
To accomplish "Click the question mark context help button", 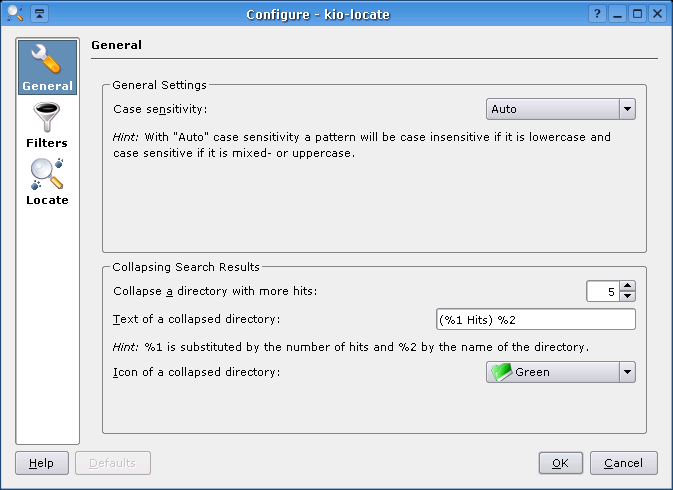I will pyautogui.click(x=597, y=14).
